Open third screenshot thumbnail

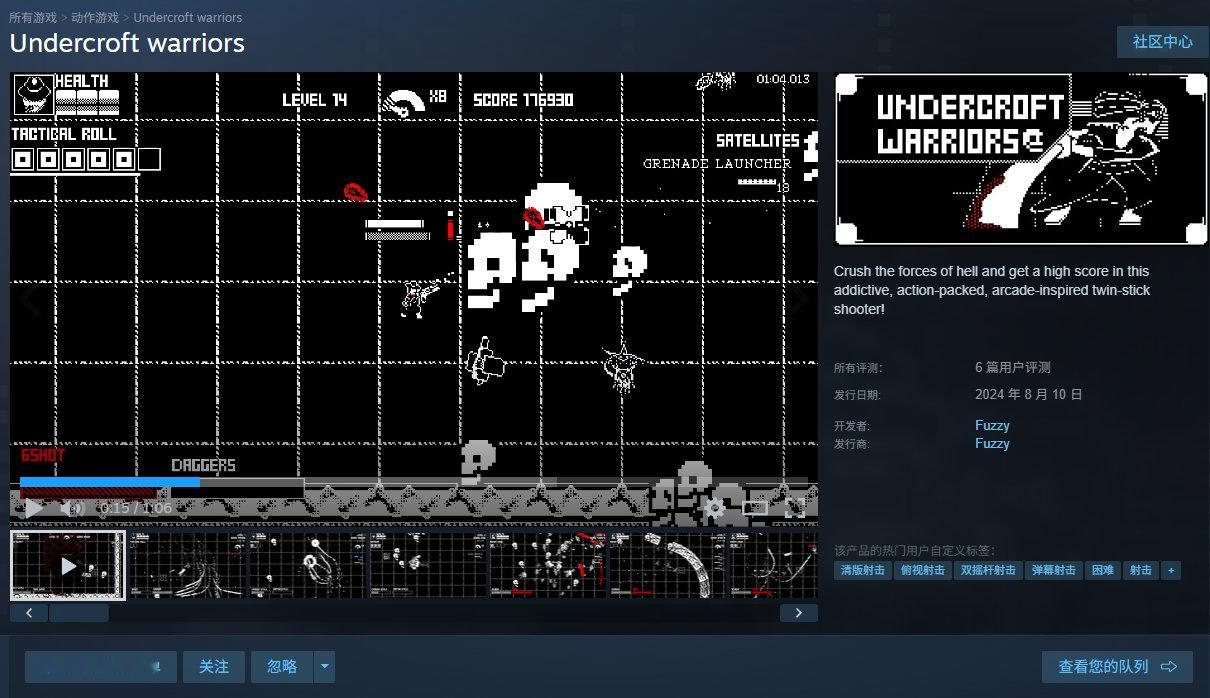click(x=307, y=565)
